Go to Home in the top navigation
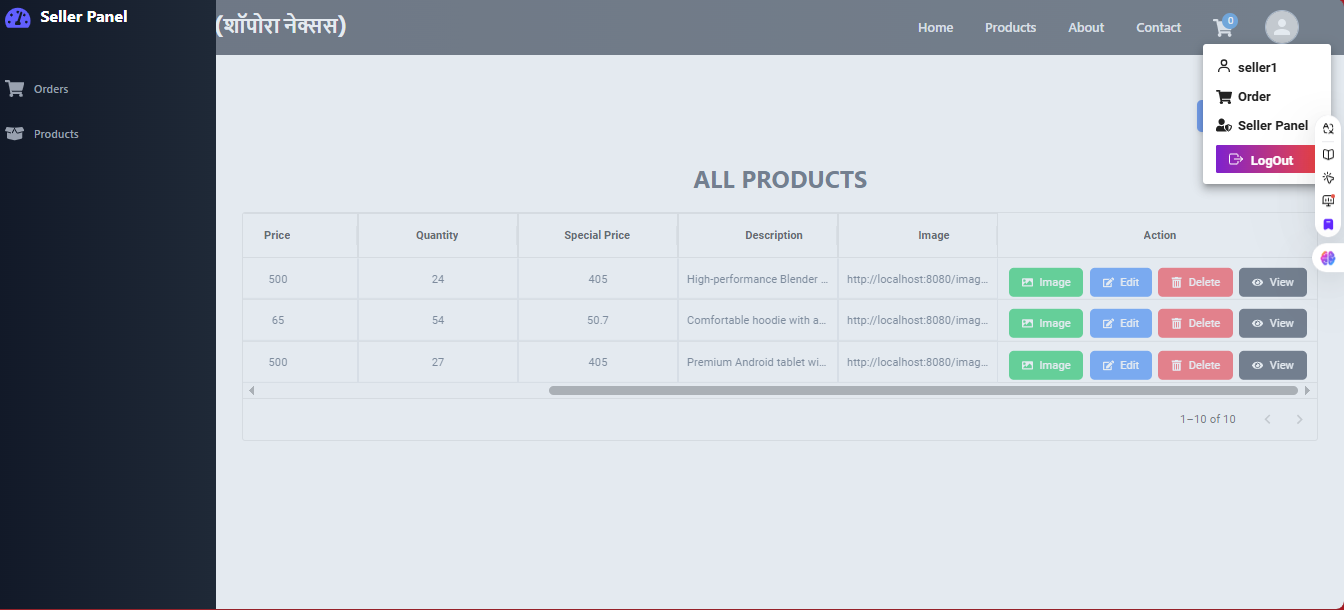 point(935,28)
